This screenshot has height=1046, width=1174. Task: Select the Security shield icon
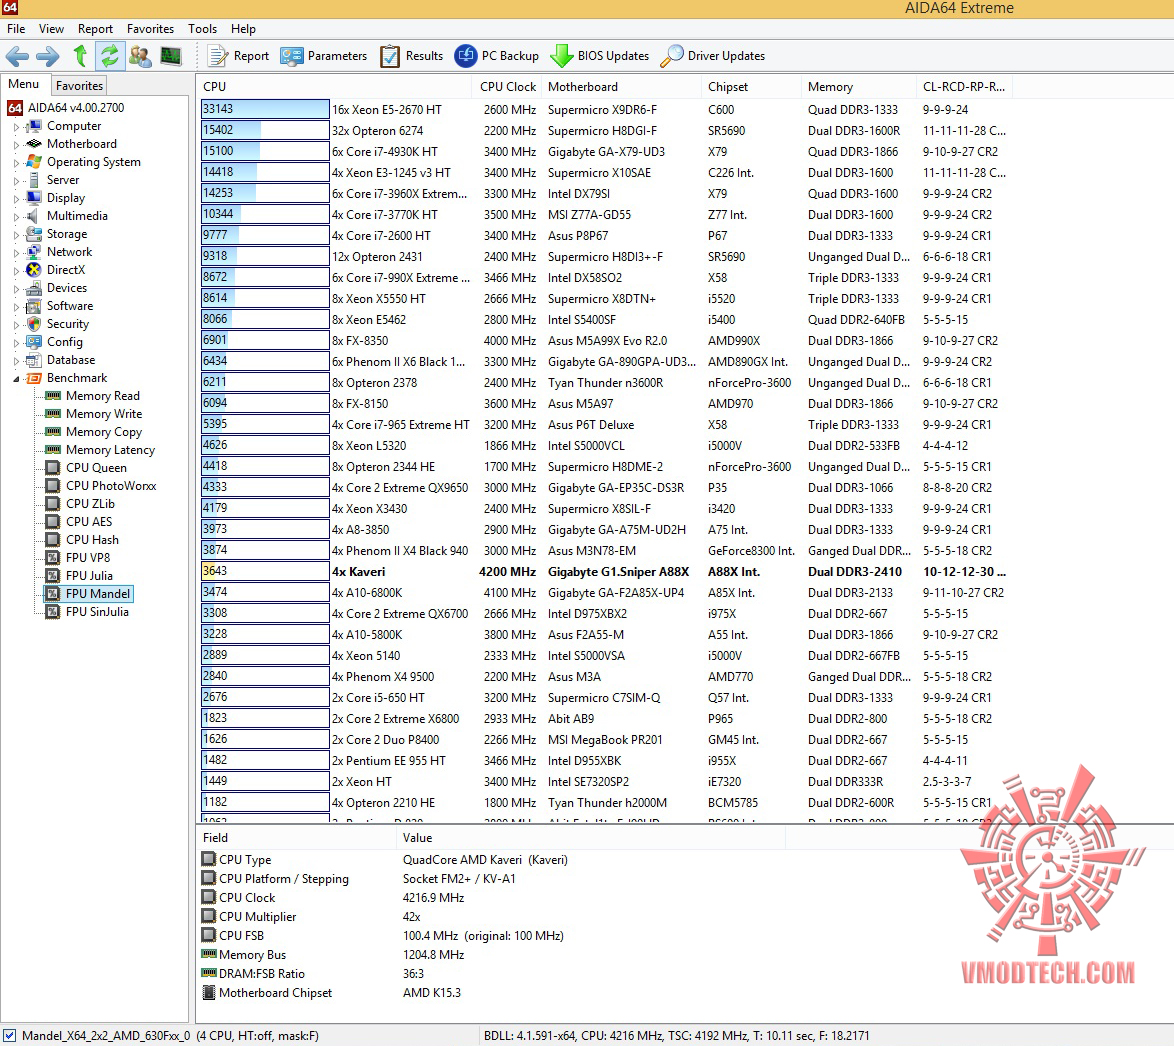(x=34, y=323)
